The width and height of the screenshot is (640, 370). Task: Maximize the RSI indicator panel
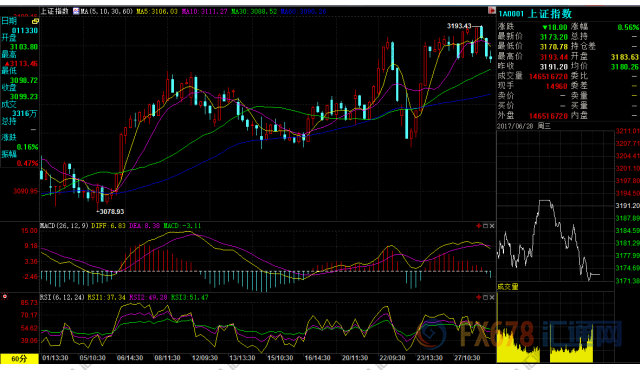coord(485,297)
